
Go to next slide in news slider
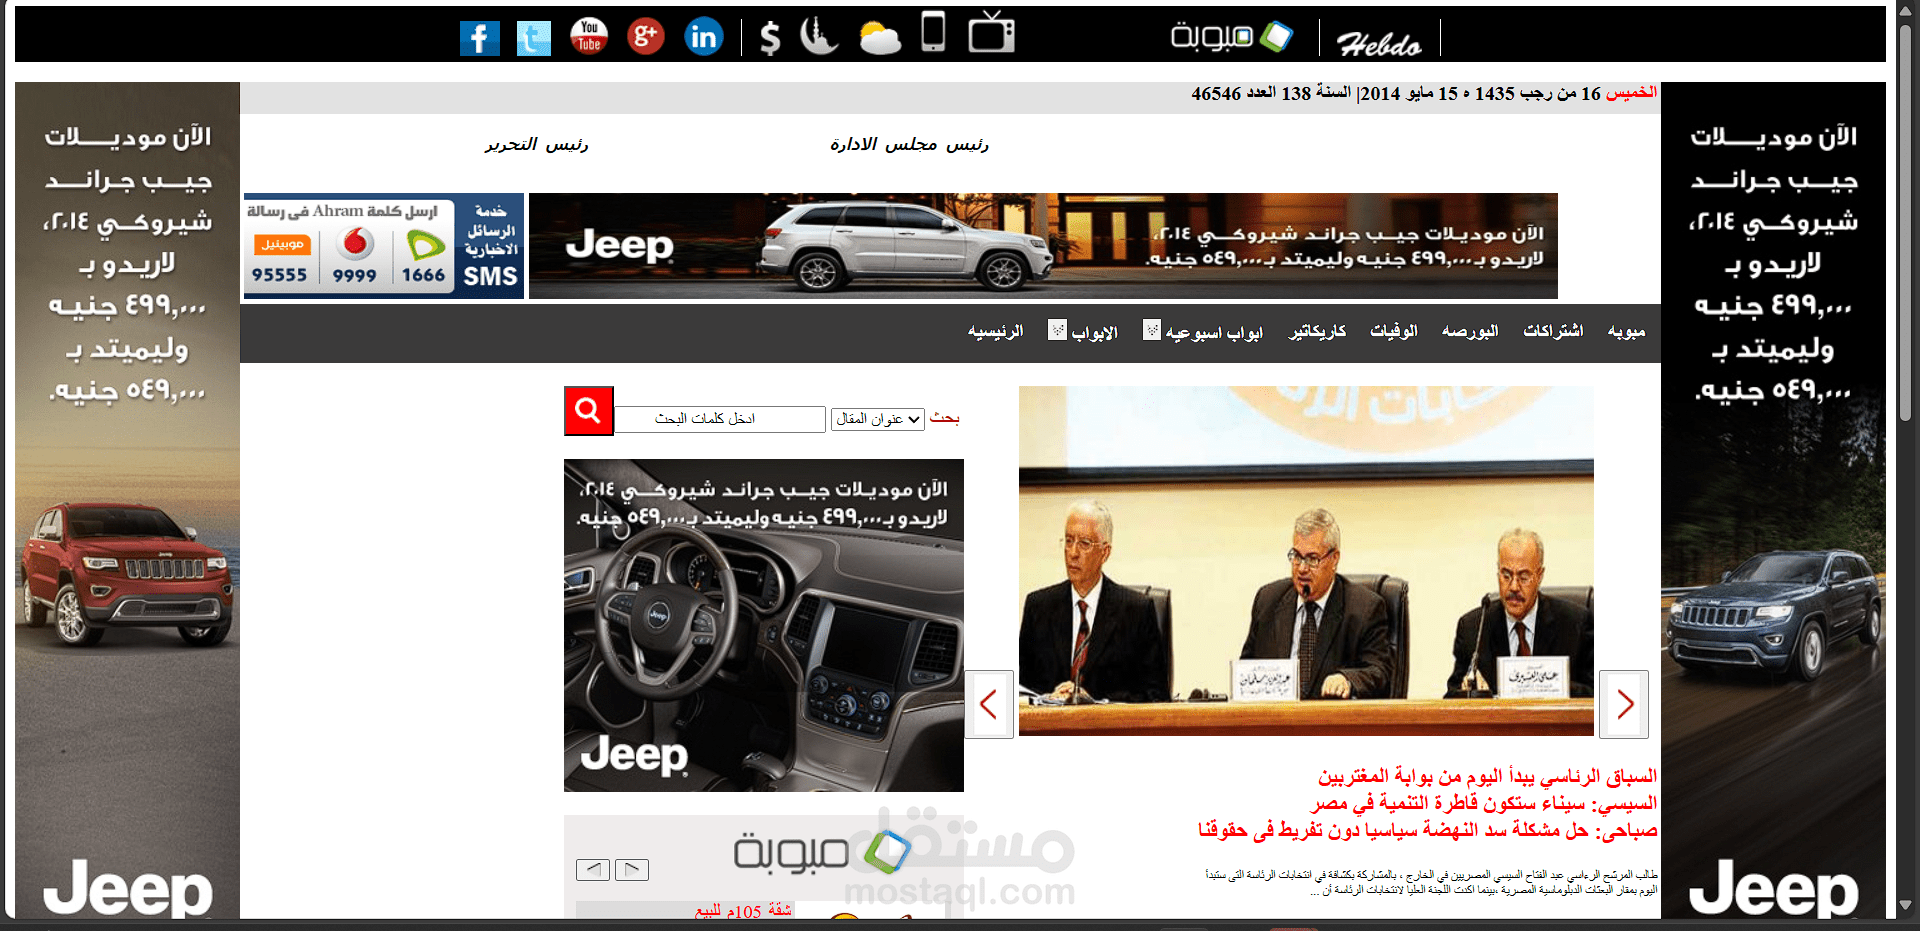click(1624, 704)
